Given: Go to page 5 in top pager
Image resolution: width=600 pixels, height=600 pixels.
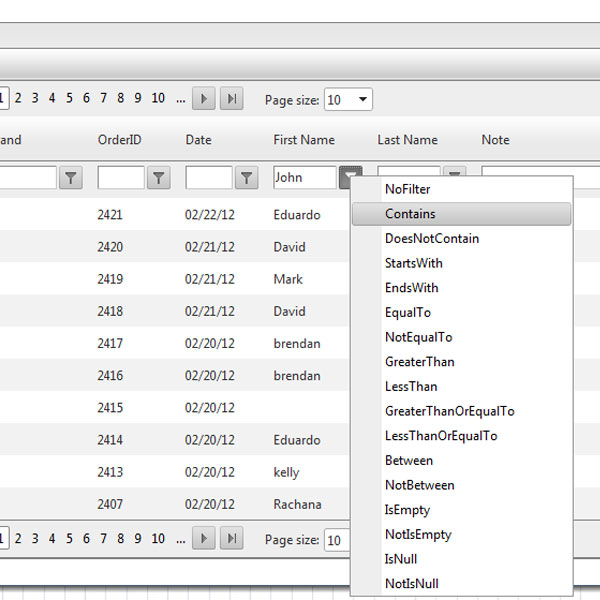Looking at the screenshot, I should coord(69,98).
